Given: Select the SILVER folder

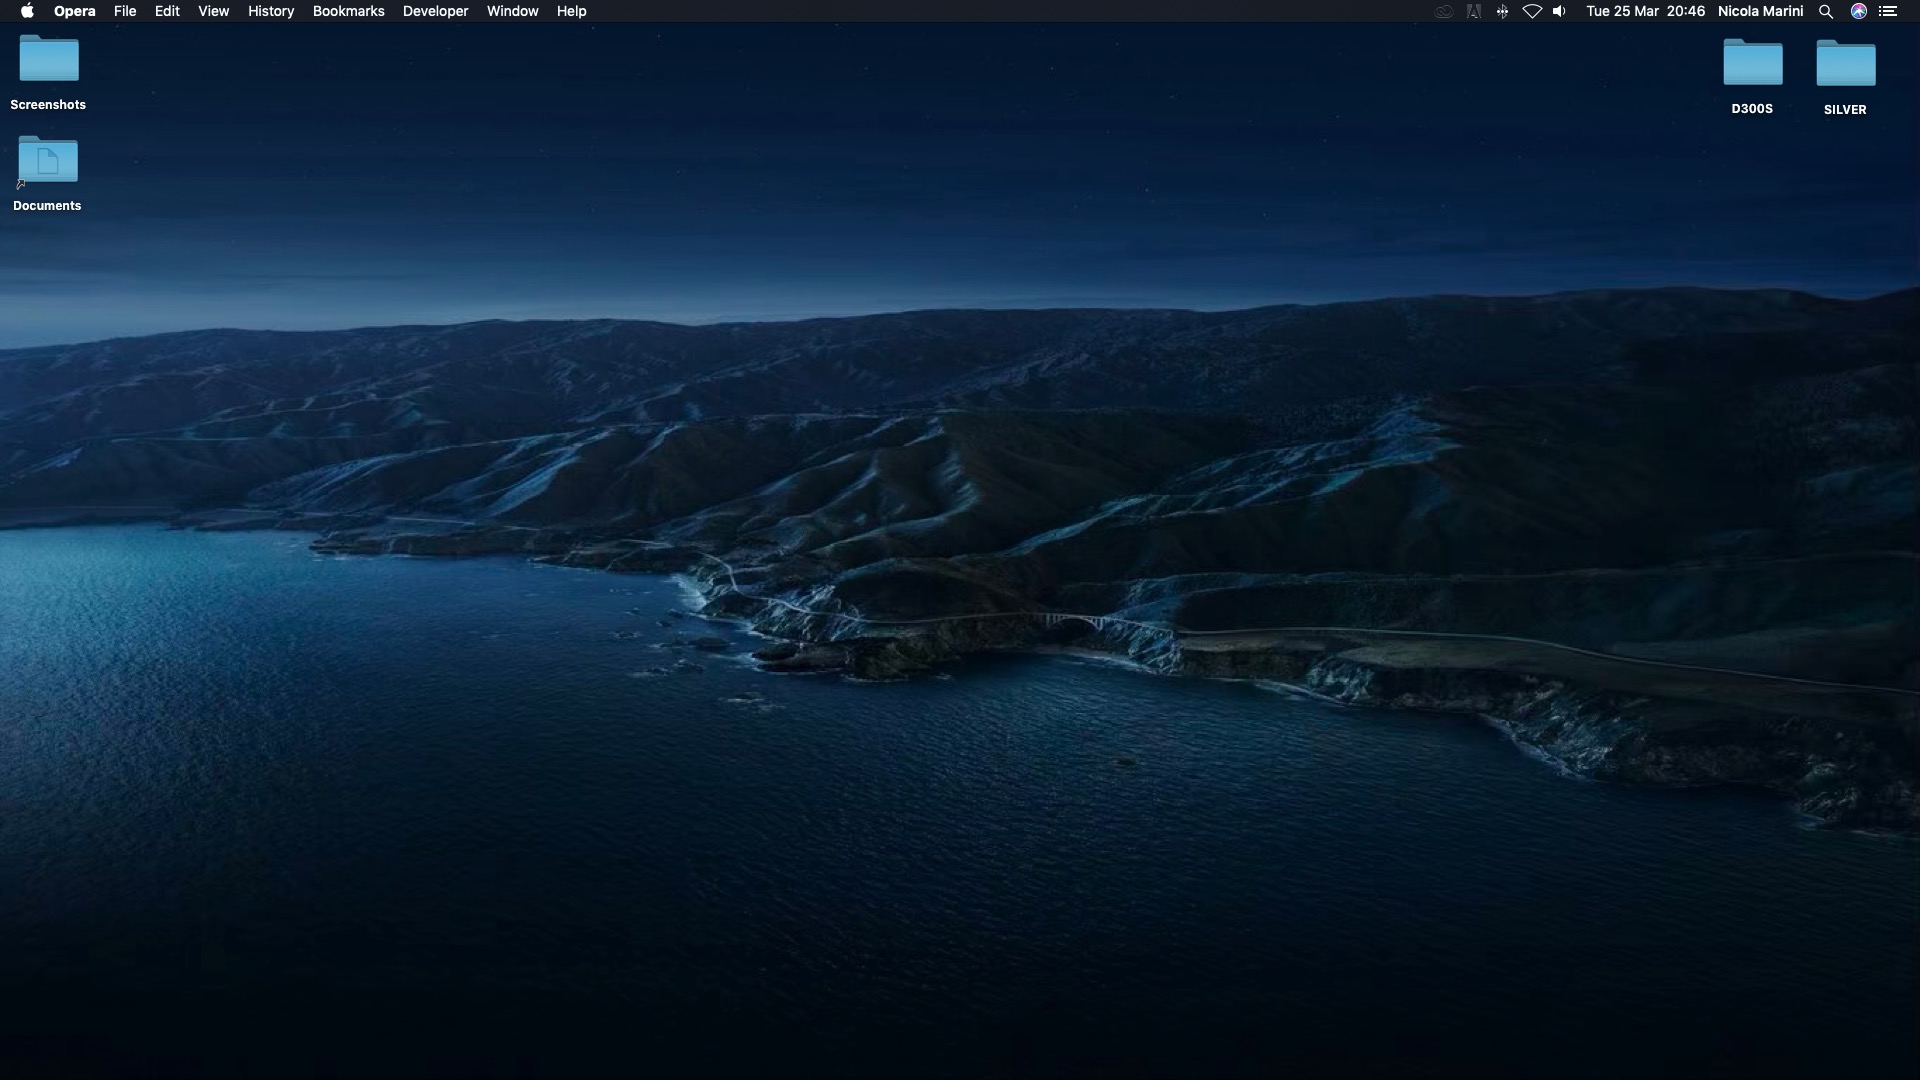Looking at the screenshot, I should click(1845, 64).
